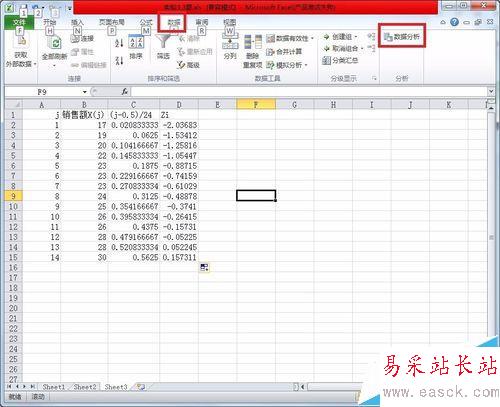The image size is (500, 407).
Task: Sort ascending with the A-to-Z icon
Action: point(119,43)
